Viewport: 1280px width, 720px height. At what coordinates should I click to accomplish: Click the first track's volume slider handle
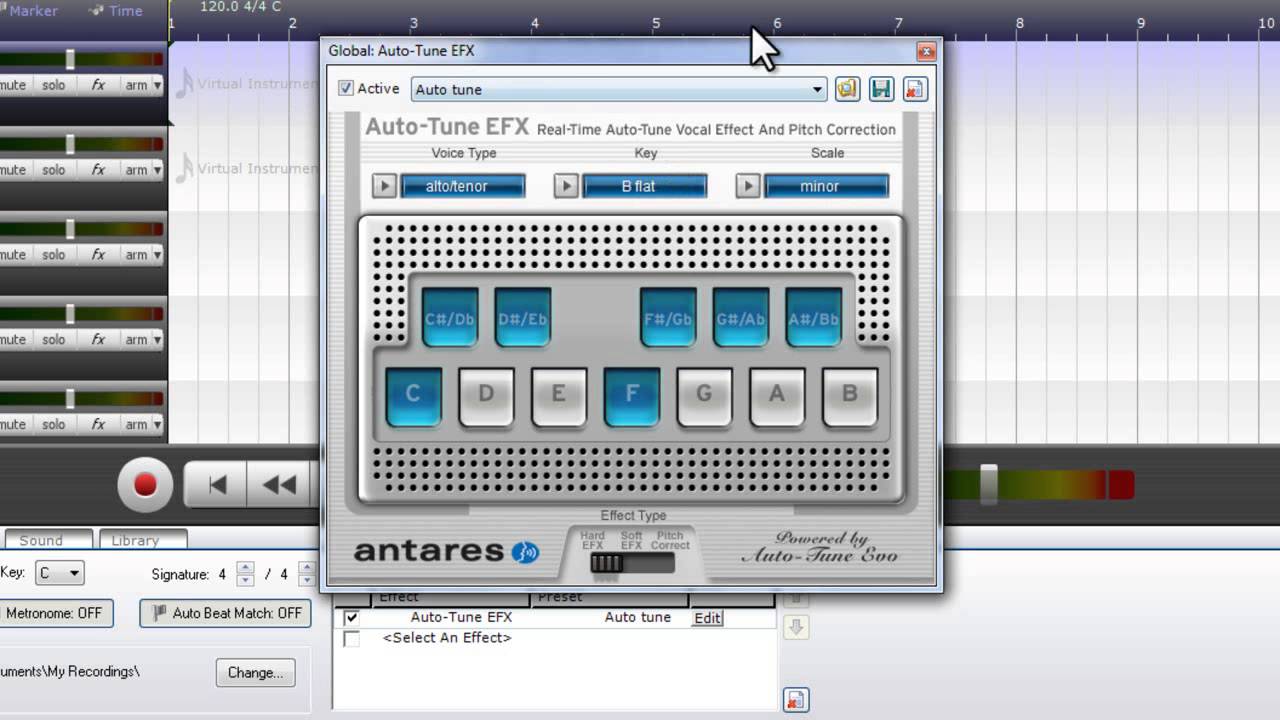tap(70, 58)
